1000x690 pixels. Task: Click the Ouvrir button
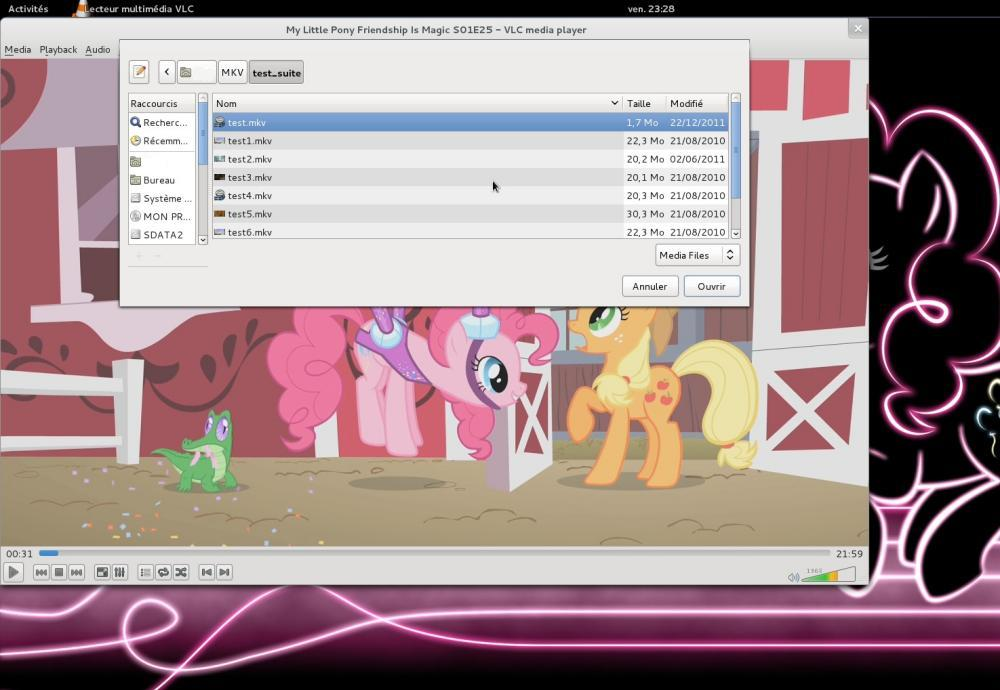(711, 286)
